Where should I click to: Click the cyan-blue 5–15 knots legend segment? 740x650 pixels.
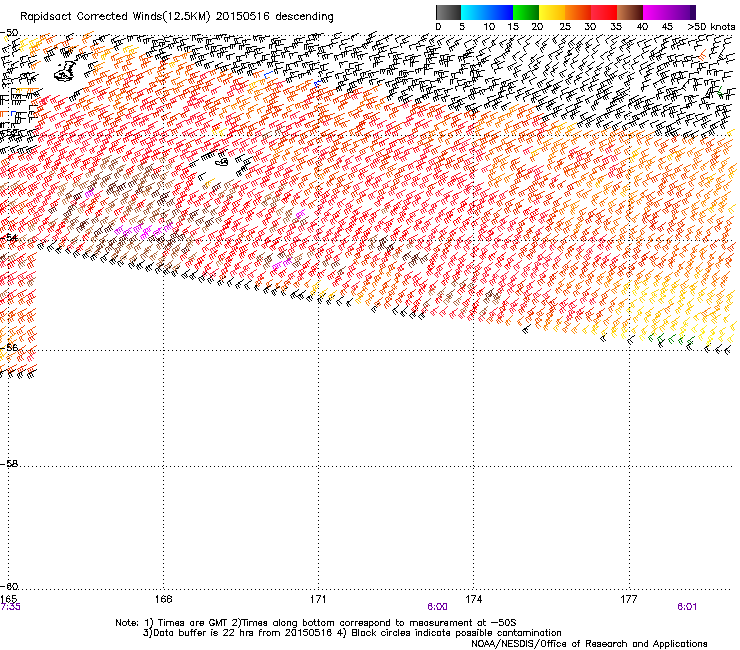click(487, 12)
